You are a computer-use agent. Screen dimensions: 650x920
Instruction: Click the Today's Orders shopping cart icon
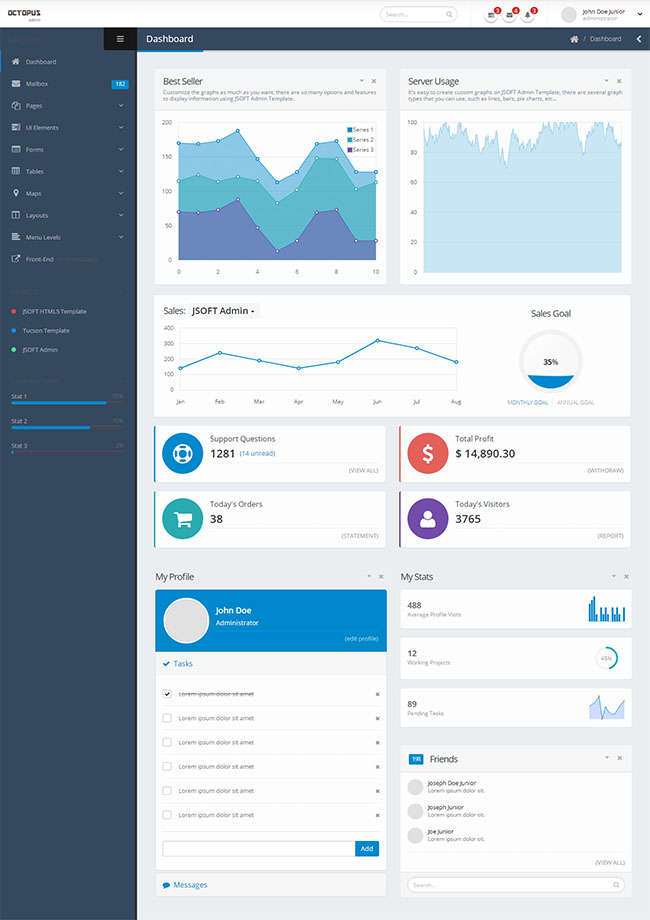(x=183, y=518)
